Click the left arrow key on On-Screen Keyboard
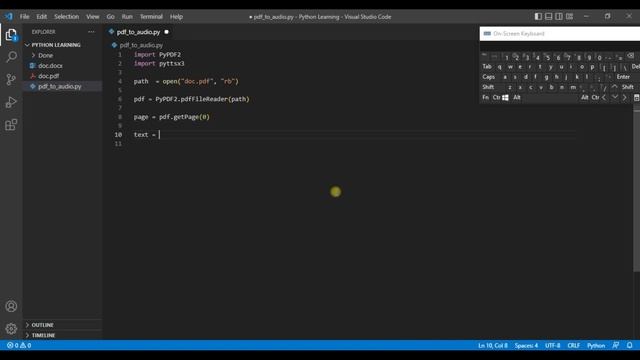Screen dimensions: 640x360 [604, 98]
